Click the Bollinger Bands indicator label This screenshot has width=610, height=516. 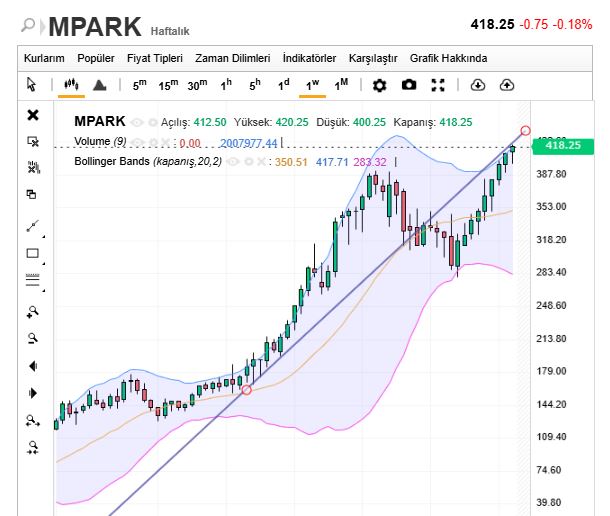(148, 161)
